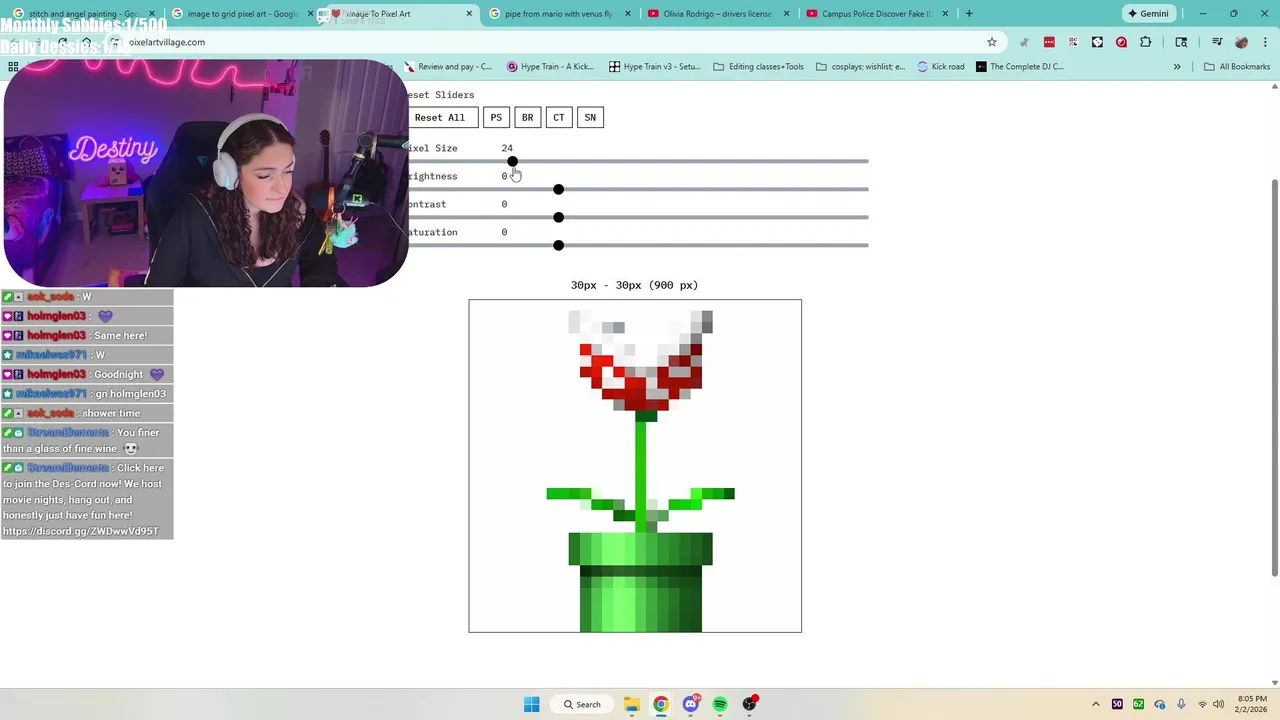1280x720 pixels.
Task: Click the address bar URL
Action: (x=167, y=42)
